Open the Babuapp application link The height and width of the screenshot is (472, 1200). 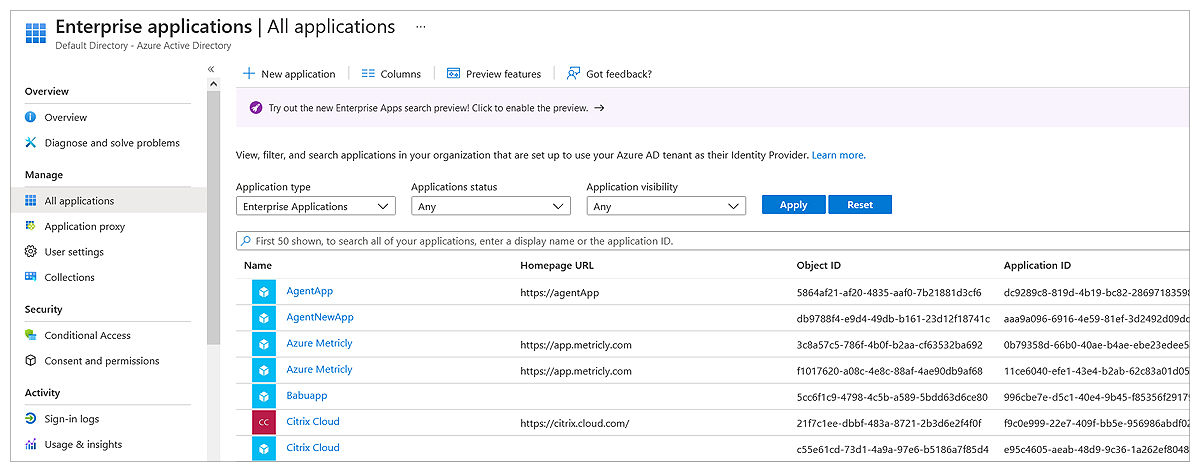coord(307,395)
